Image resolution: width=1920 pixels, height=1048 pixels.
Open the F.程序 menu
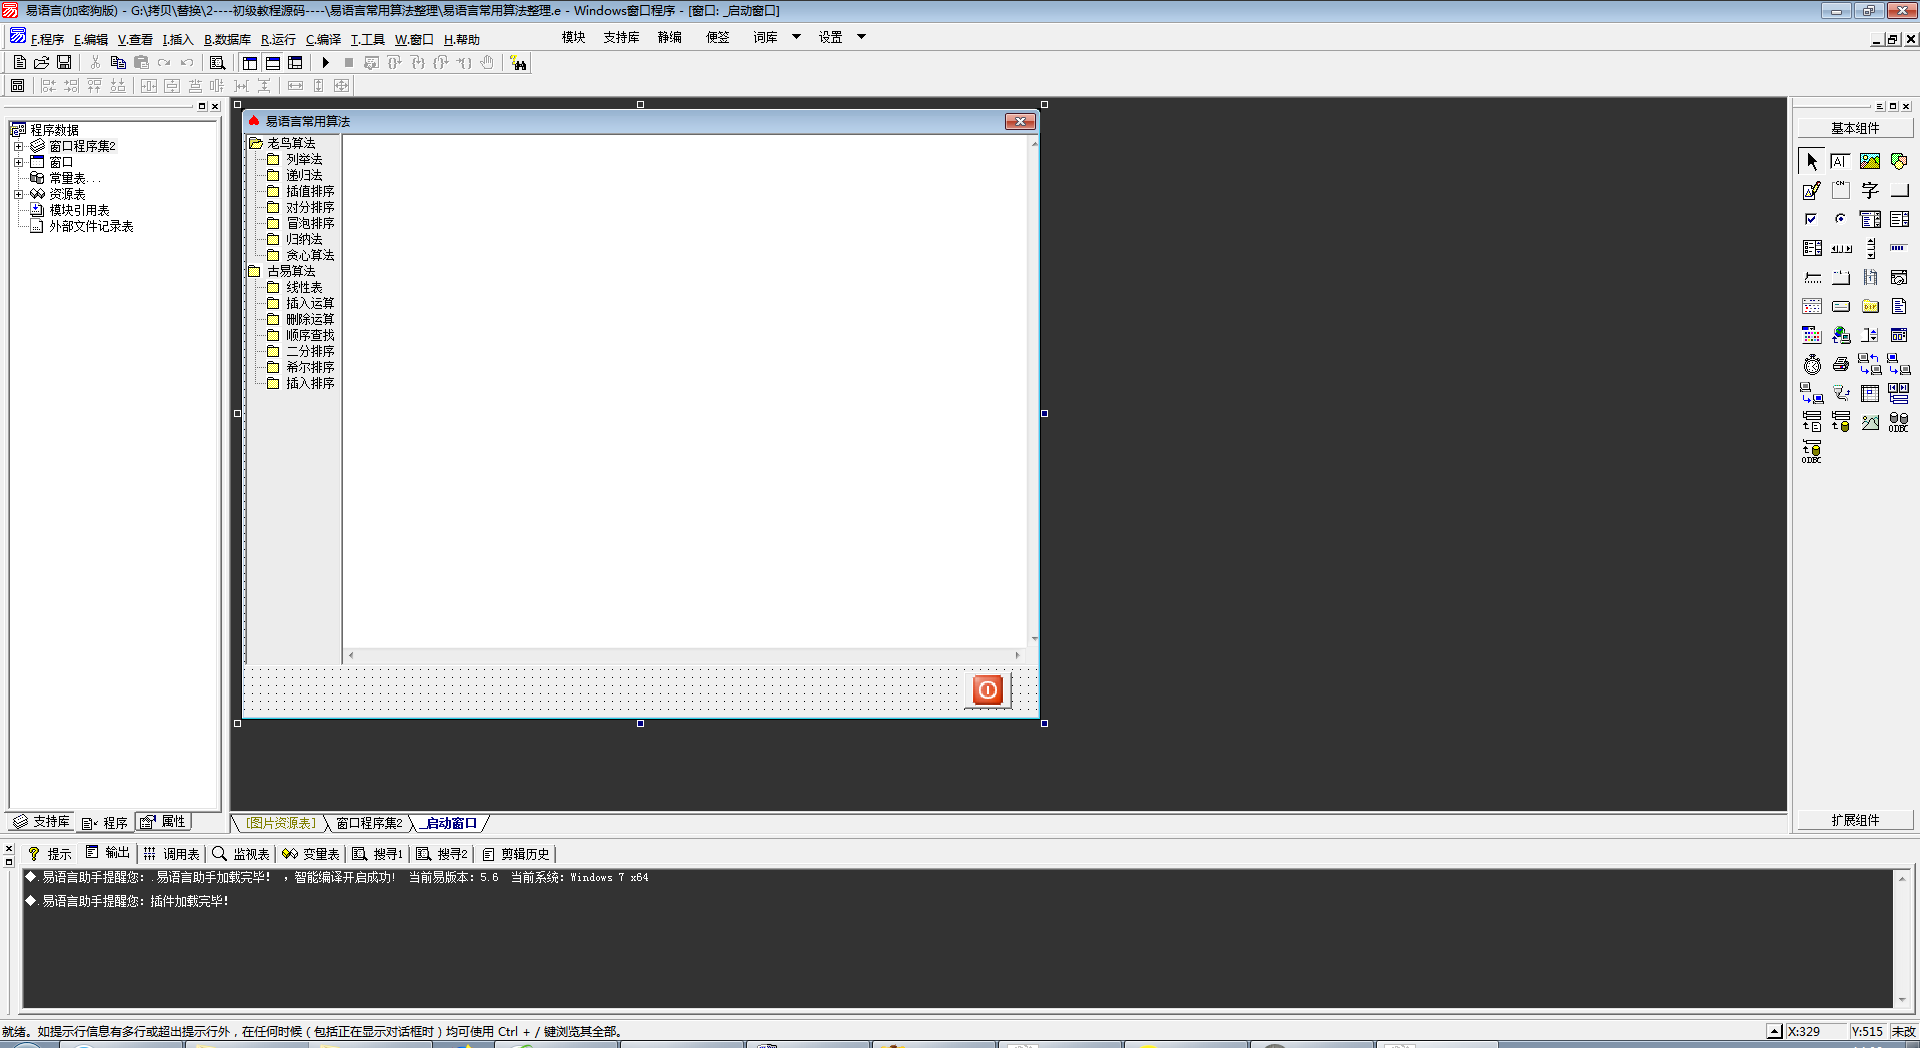coord(47,39)
